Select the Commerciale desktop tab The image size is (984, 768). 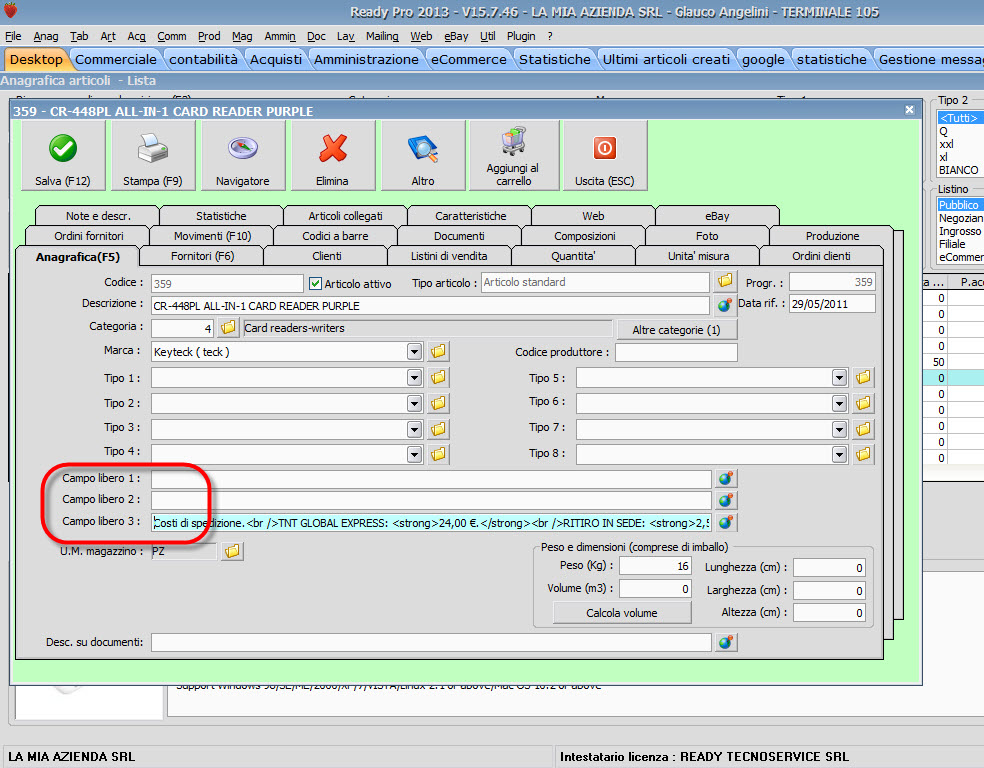(x=115, y=60)
